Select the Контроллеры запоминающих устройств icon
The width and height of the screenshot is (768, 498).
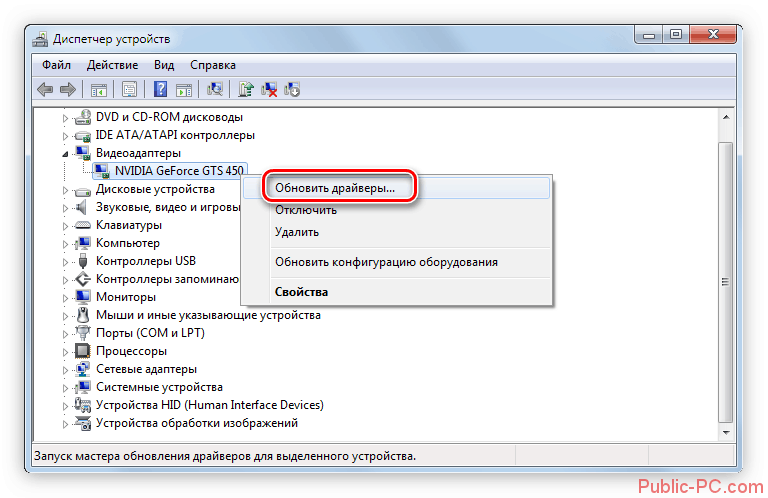83,279
